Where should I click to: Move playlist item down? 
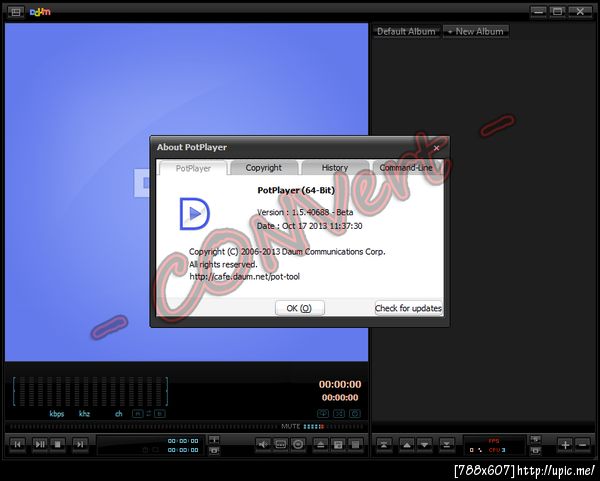[424, 445]
